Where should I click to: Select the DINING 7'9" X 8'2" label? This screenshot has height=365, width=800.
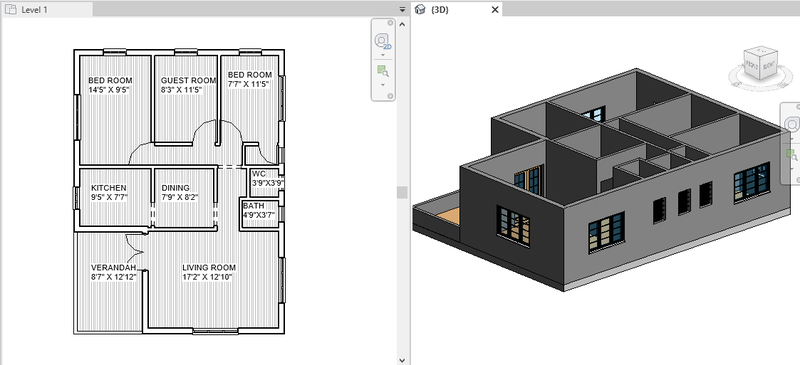[x=180, y=192]
